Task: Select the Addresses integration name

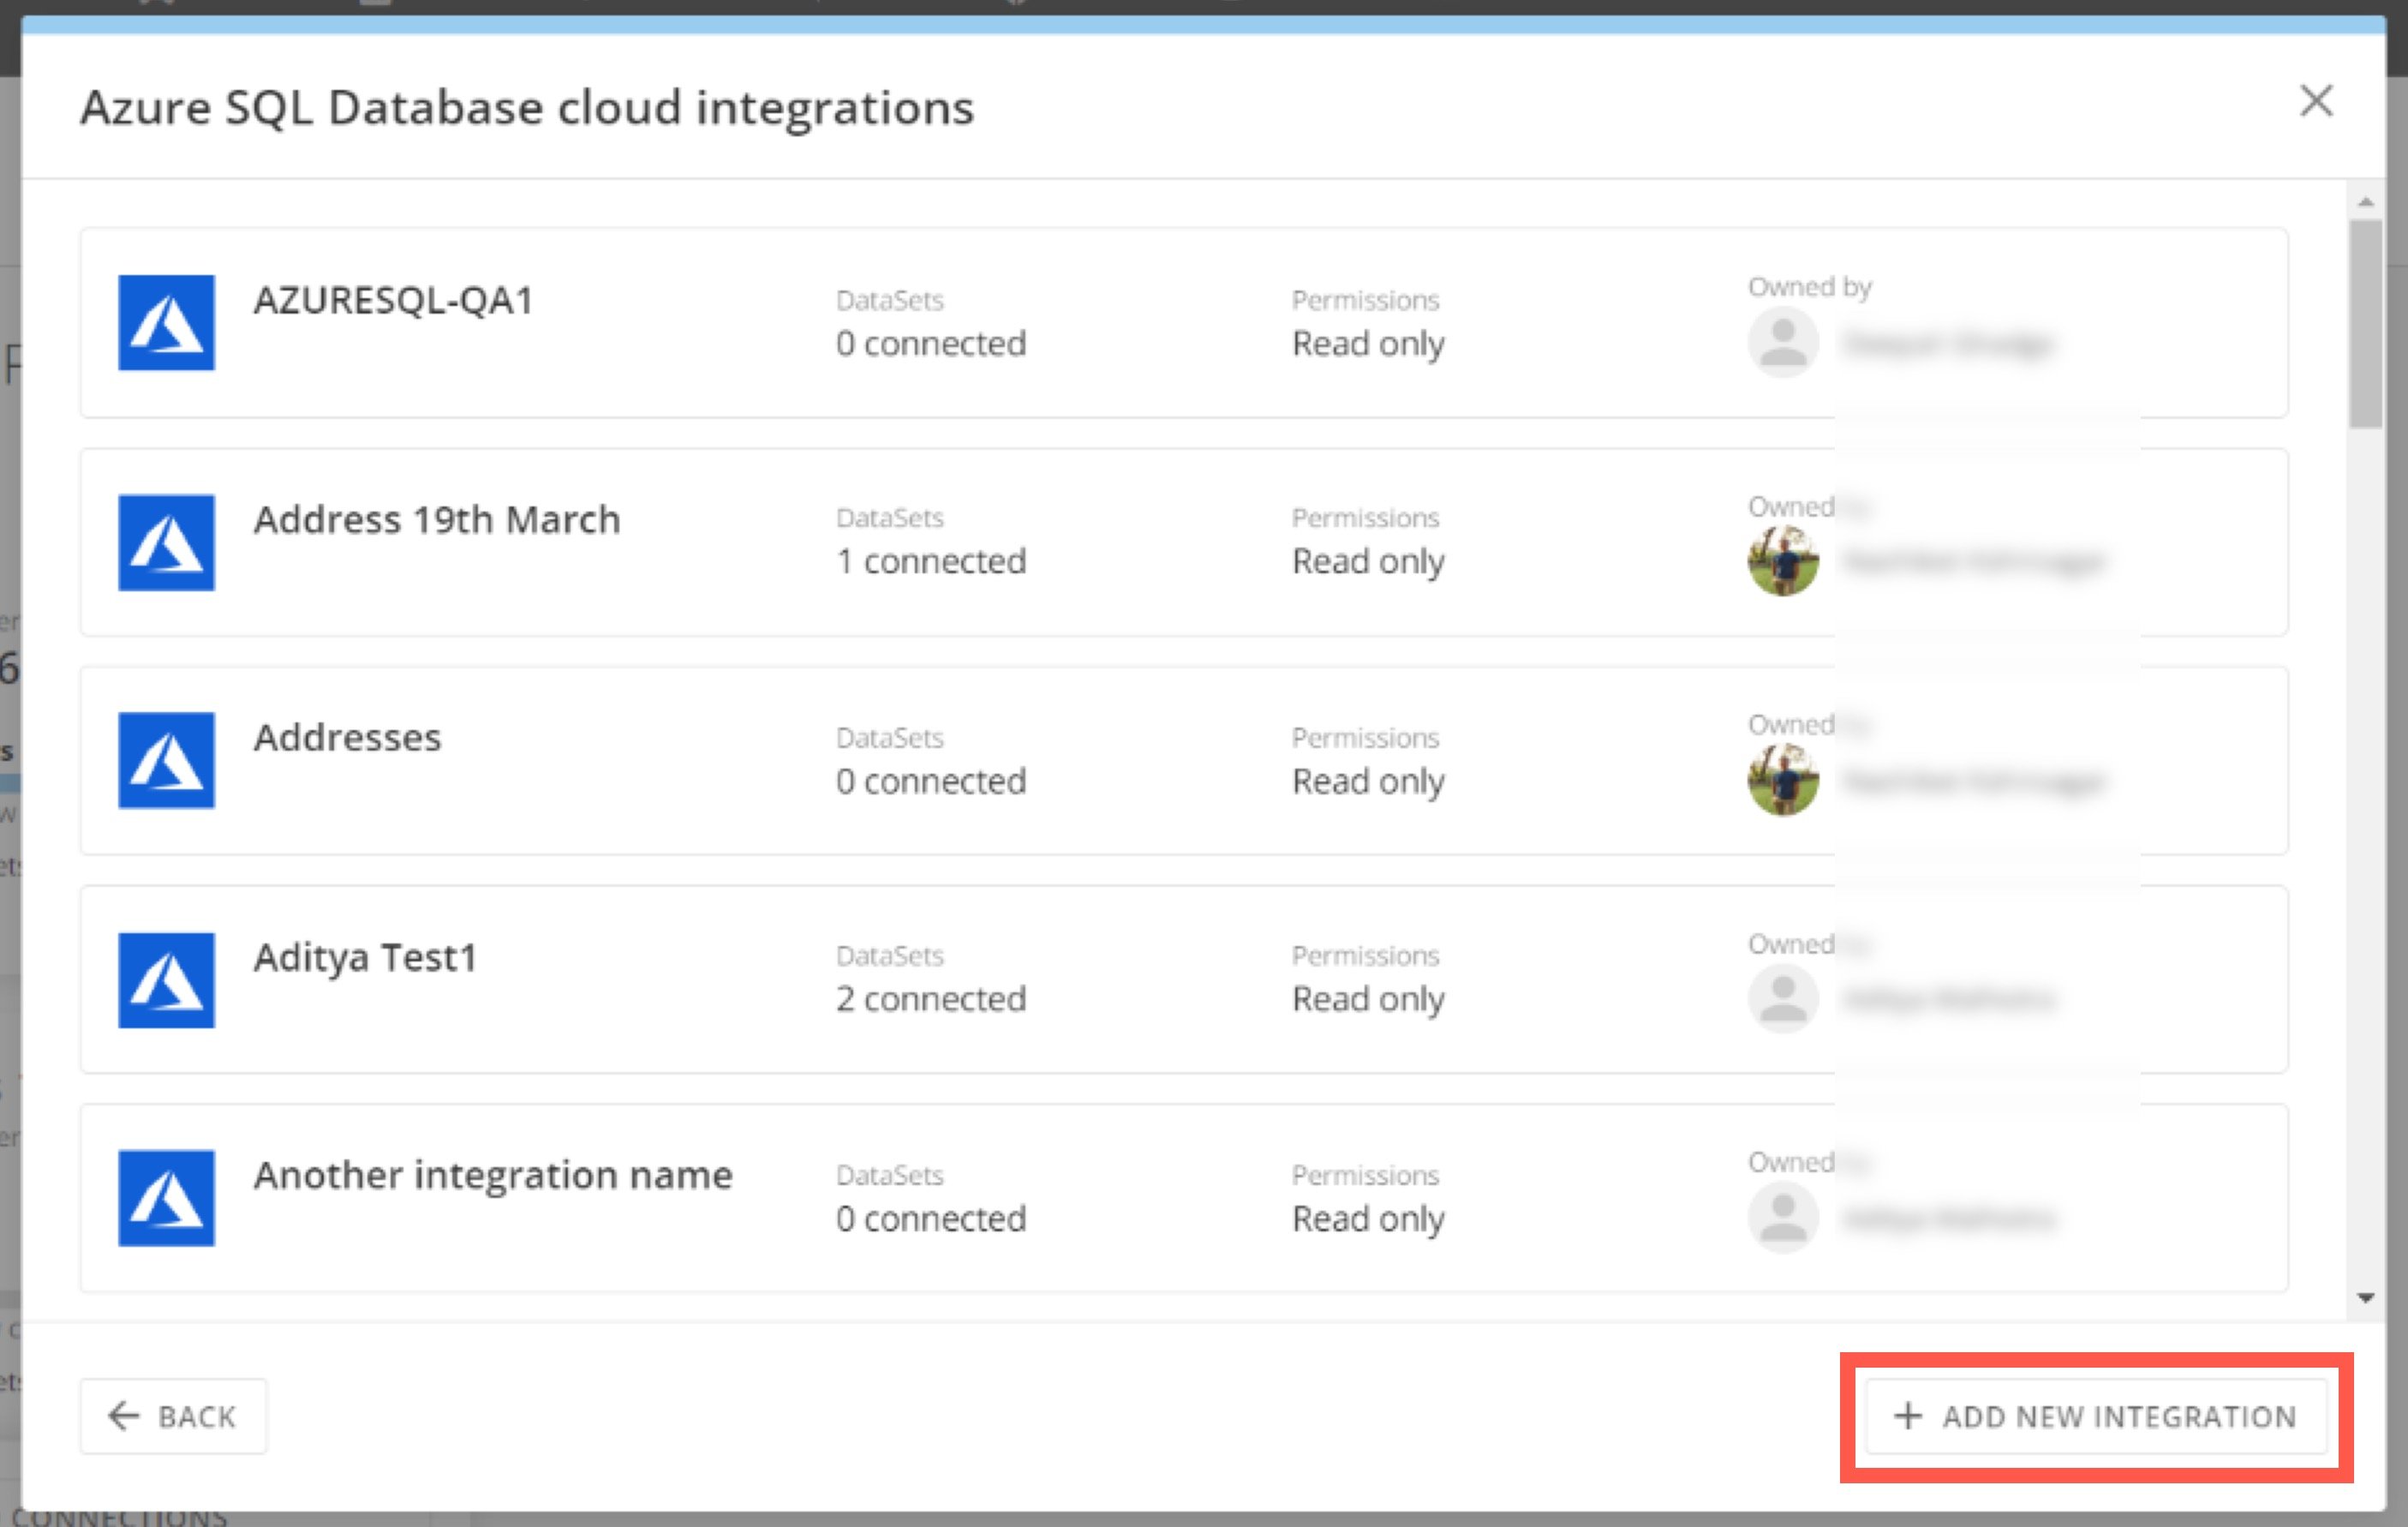Action: (x=347, y=738)
